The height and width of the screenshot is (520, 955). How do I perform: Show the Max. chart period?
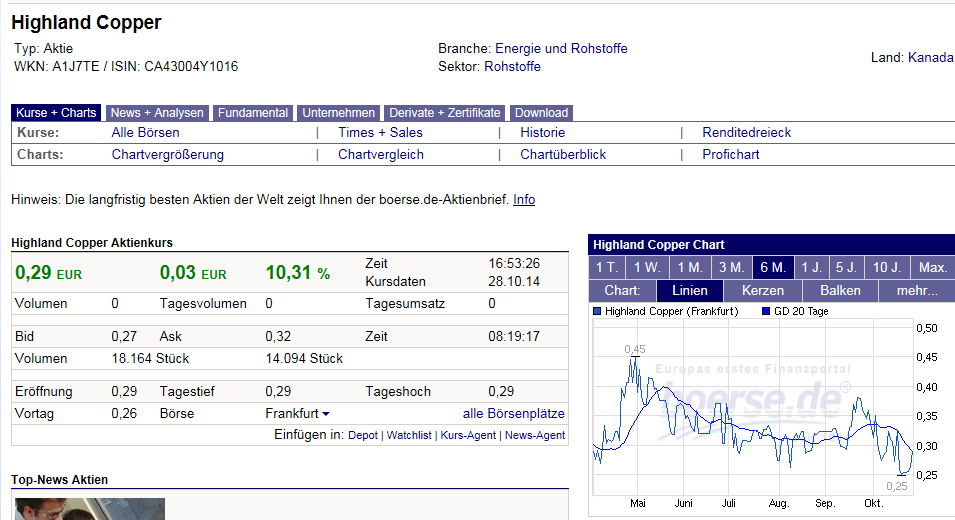pos(932,267)
